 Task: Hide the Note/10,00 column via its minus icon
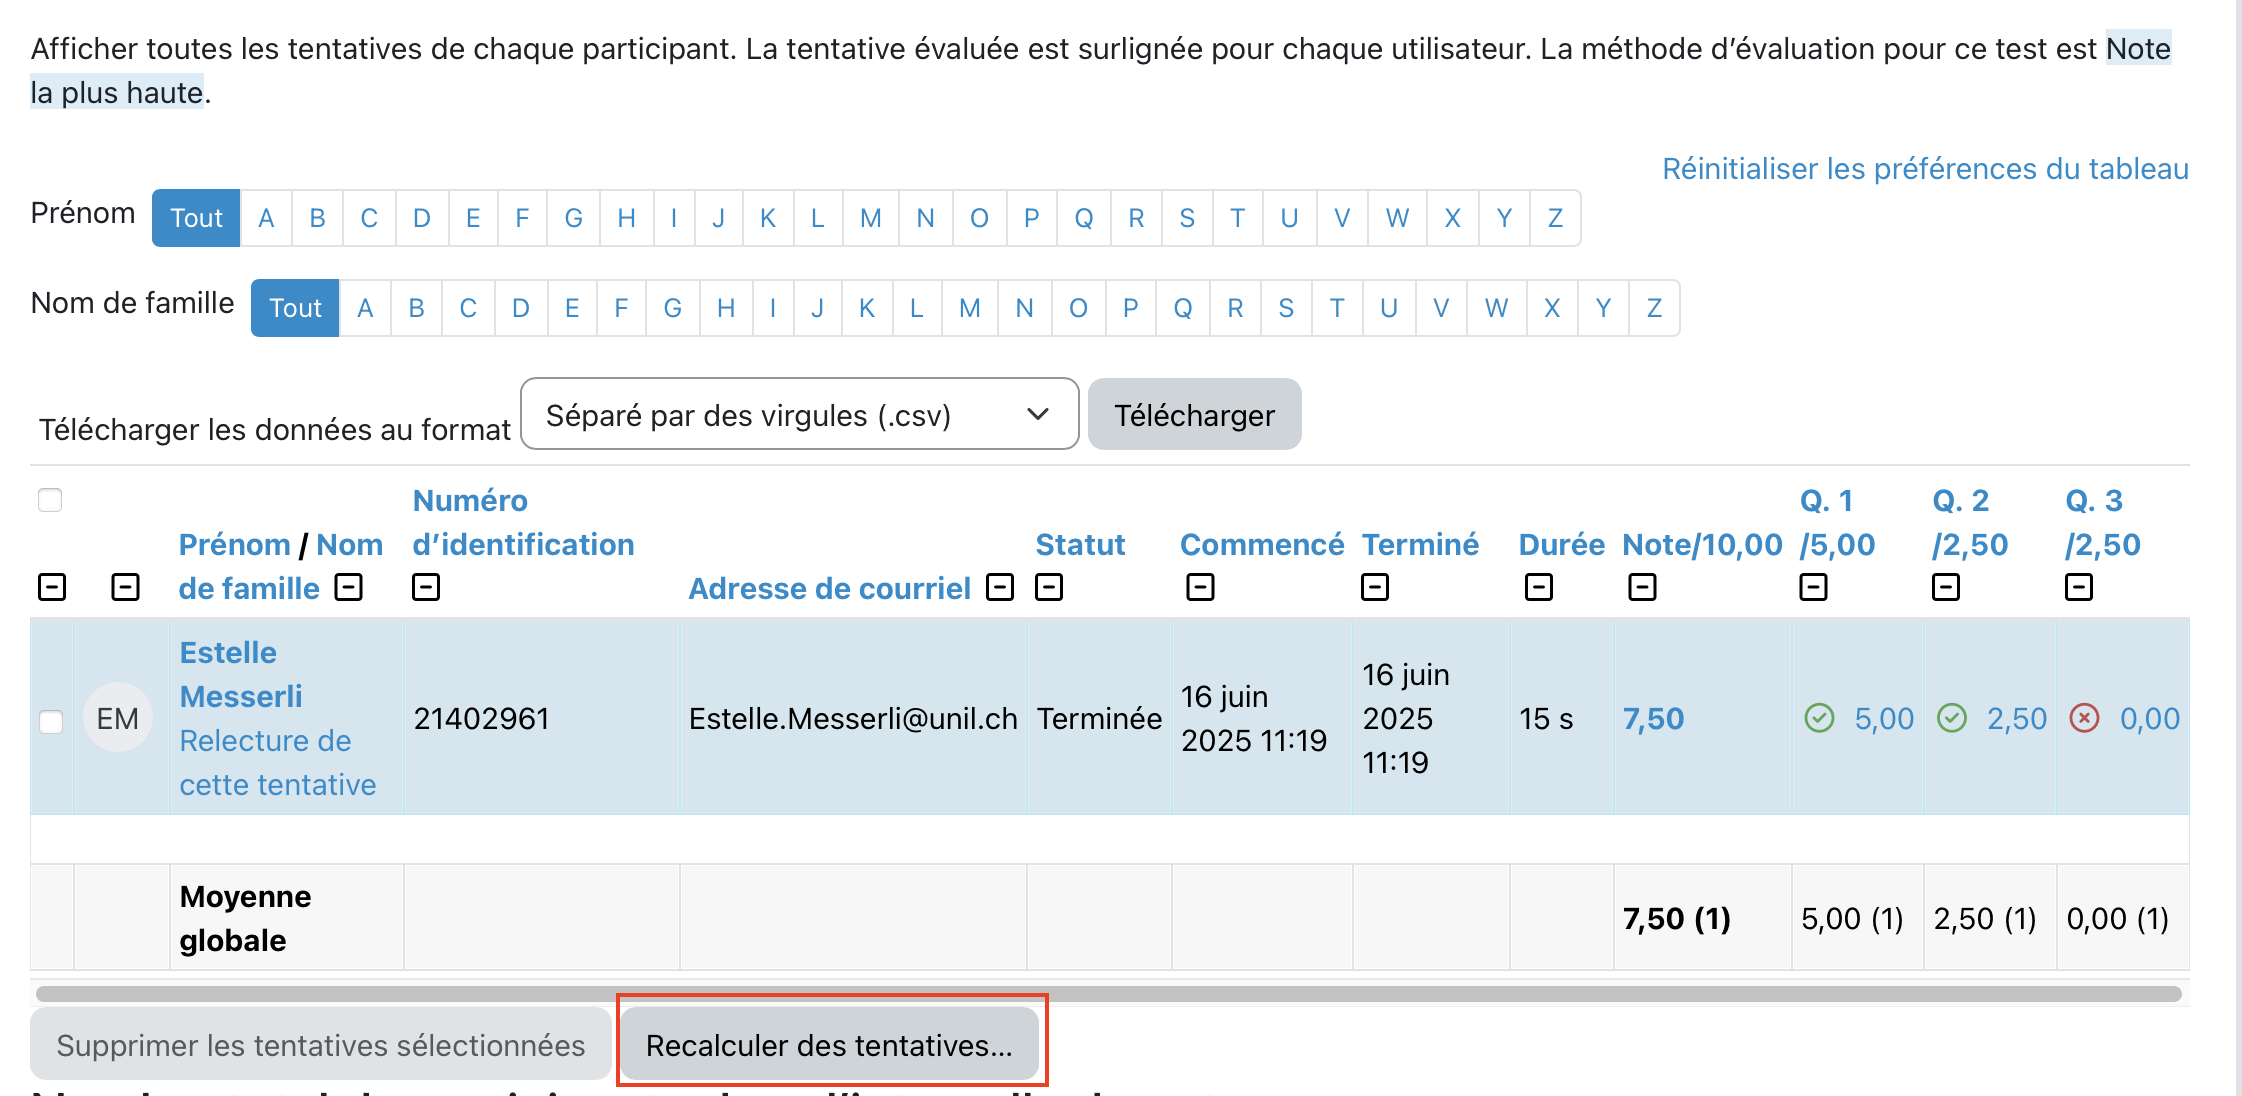1641,587
